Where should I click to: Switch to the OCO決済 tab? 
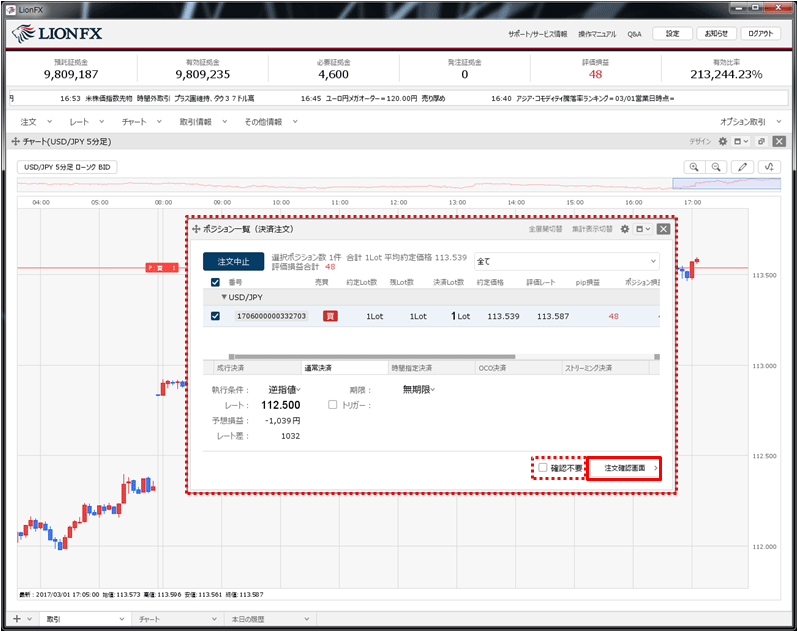click(x=519, y=368)
